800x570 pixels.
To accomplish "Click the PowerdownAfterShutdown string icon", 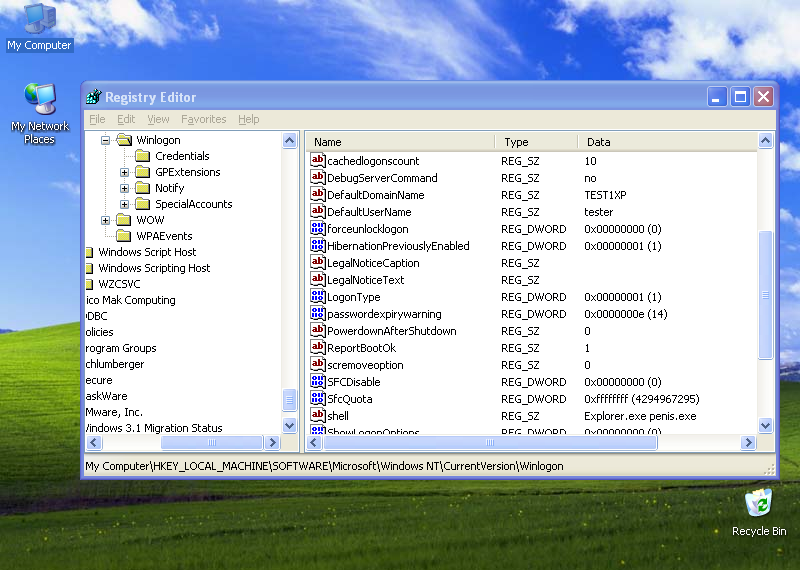I will coord(317,330).
